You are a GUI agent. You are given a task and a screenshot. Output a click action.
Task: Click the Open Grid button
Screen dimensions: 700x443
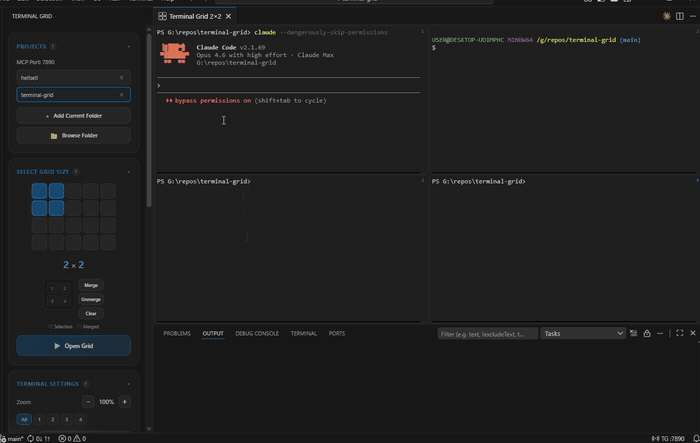point(74,346)
